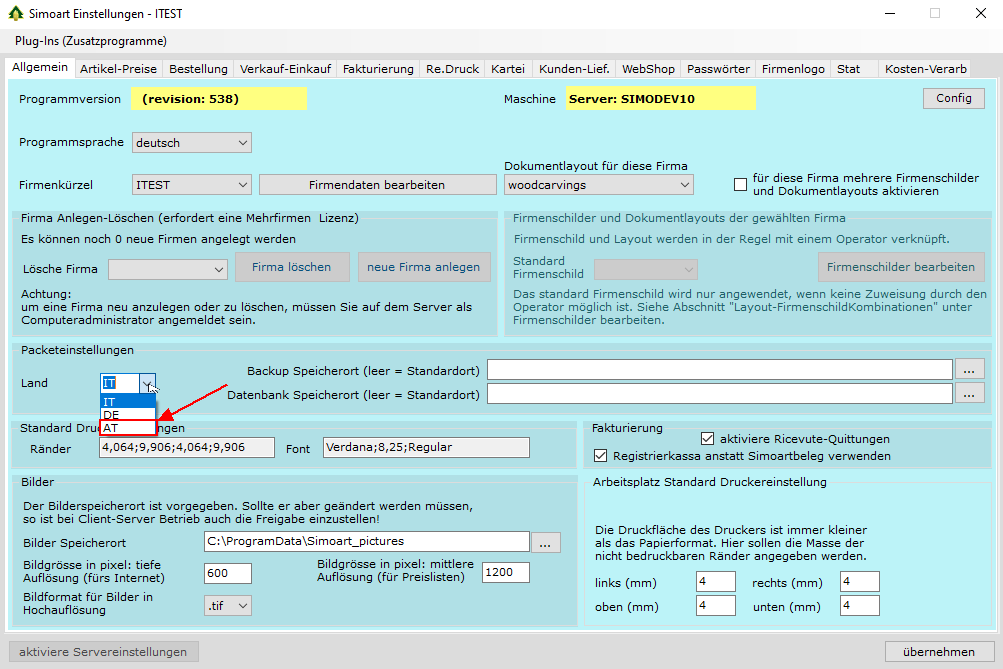Open the Fakturierung tab
This screenshot has width=1003, height=669.
tap(378, 69)
